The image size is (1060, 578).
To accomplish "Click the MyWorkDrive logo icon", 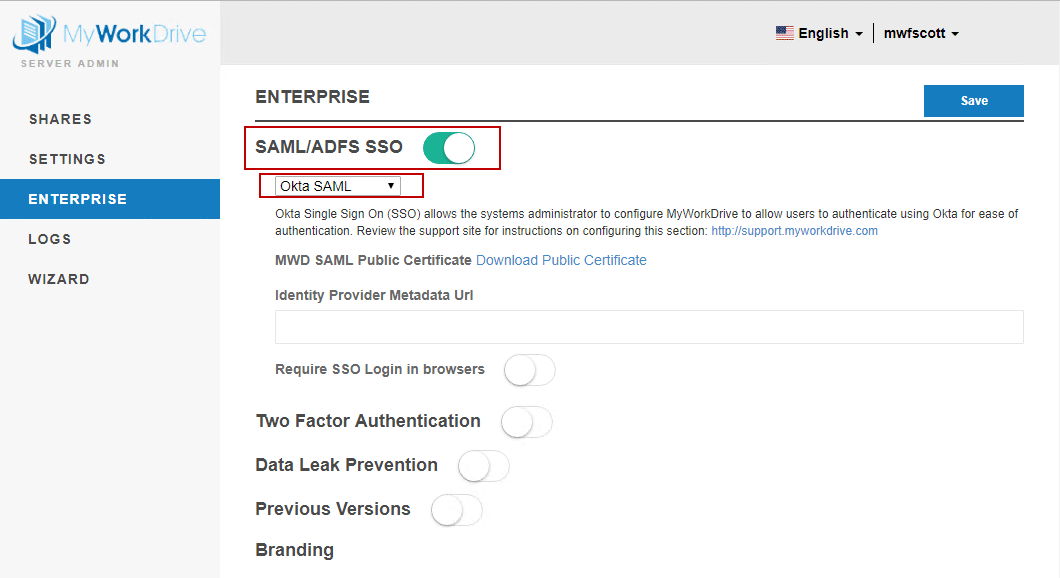I will click(34, 33).
